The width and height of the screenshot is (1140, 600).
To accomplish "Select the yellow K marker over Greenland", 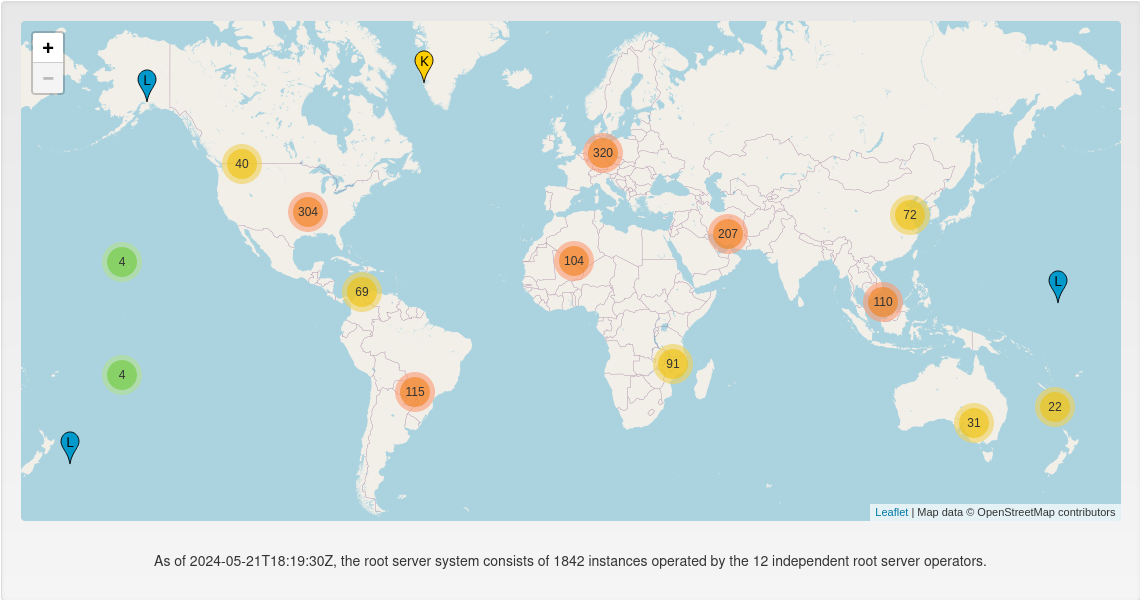I will [424, 65].
